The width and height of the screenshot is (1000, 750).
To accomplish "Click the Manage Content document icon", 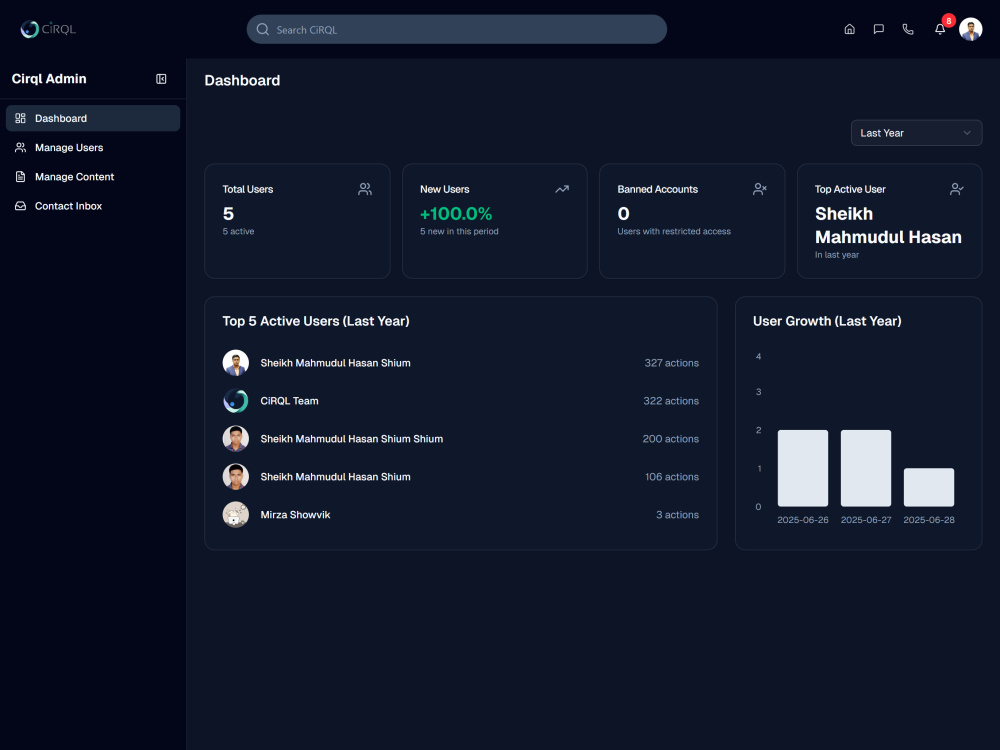I will point(20,177).
